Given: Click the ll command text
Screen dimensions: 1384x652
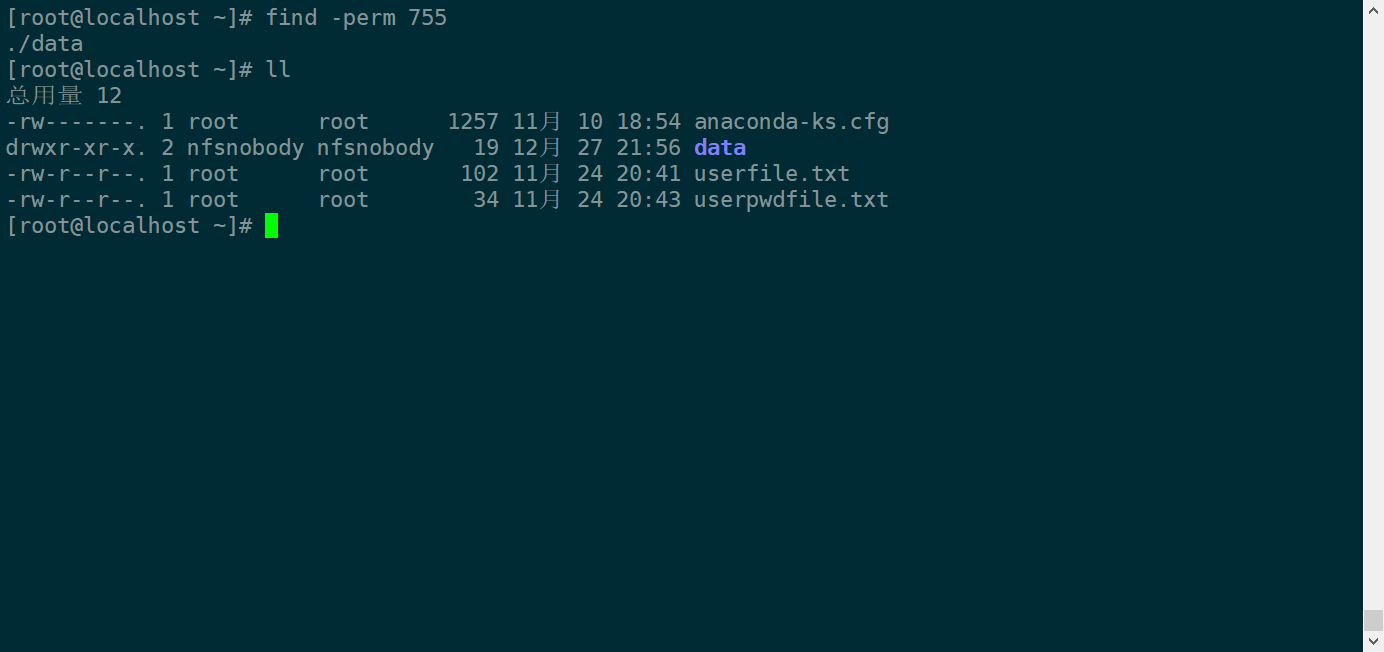Looking at the screenshot, I should pyautogui.click(x=278, y=70).
